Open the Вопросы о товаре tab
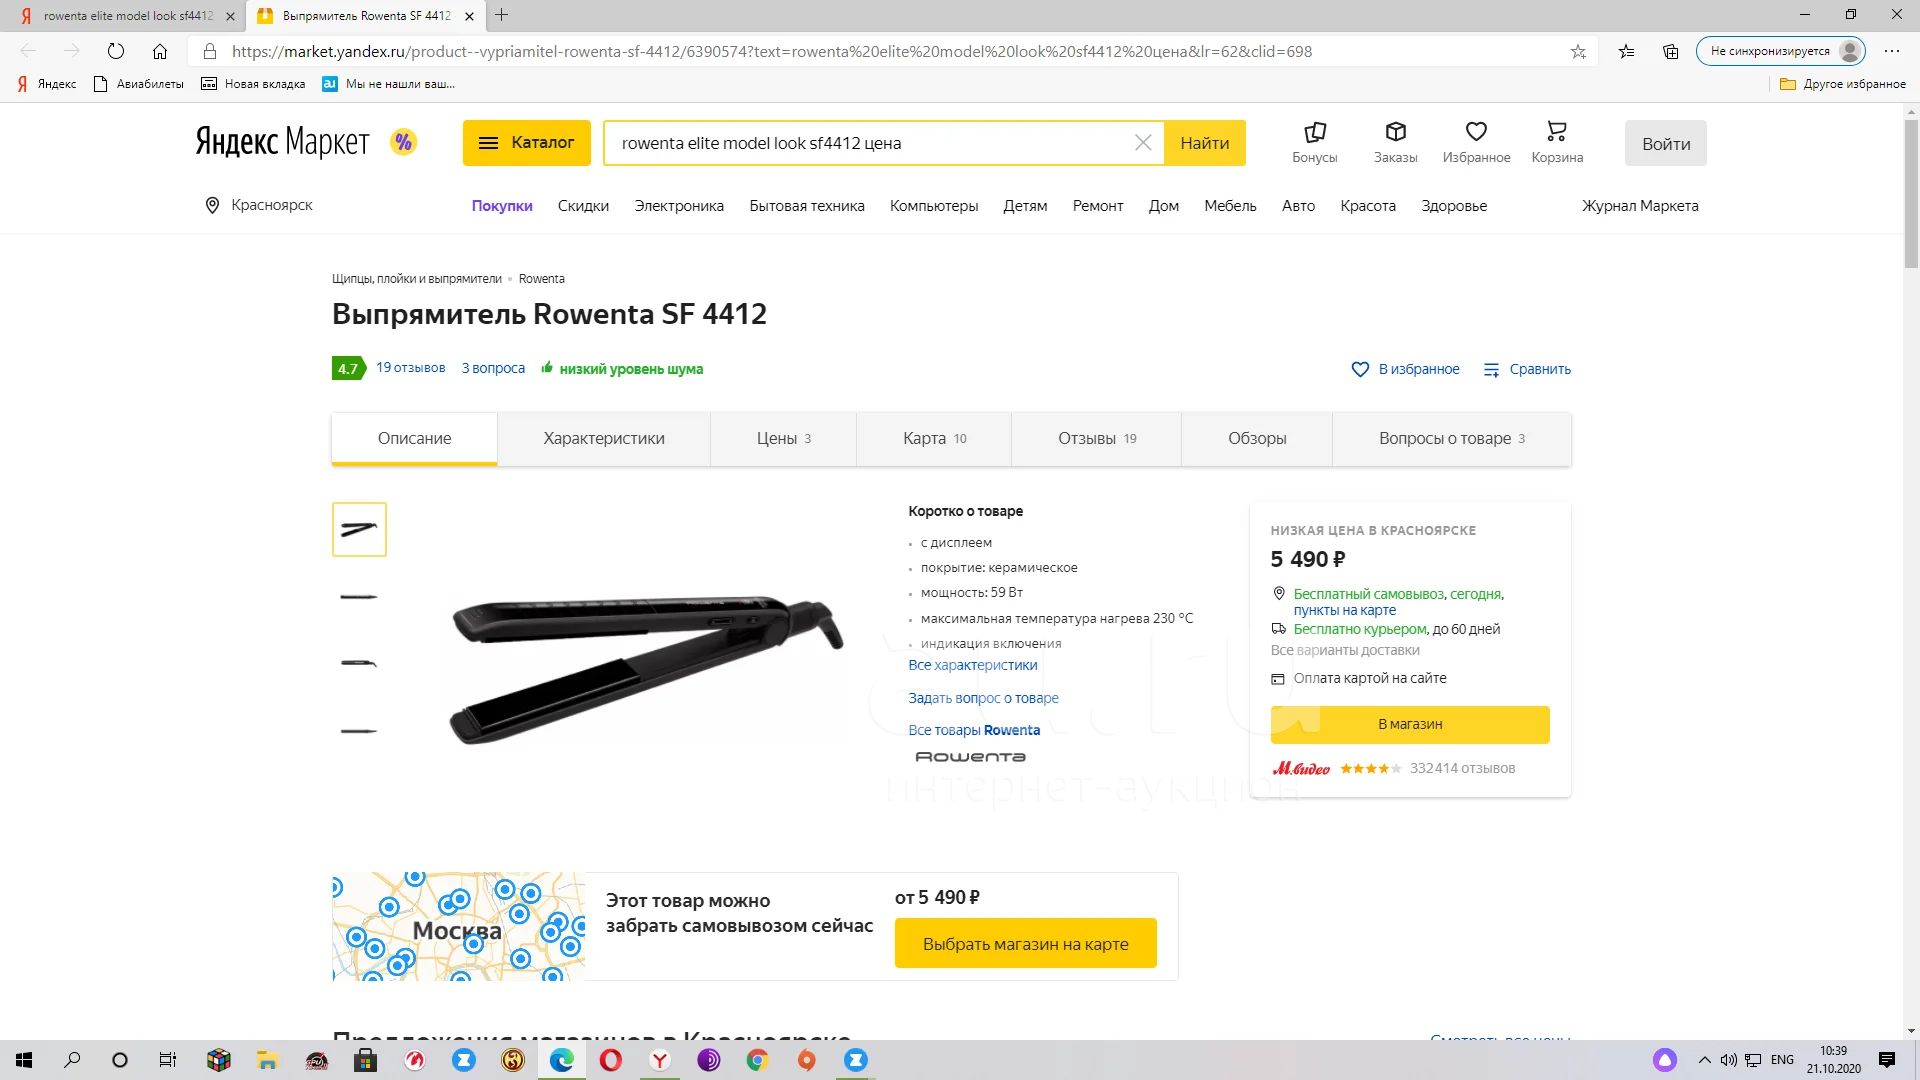Viewport: 1920px width, 1080px height. tap(1452, 438)
